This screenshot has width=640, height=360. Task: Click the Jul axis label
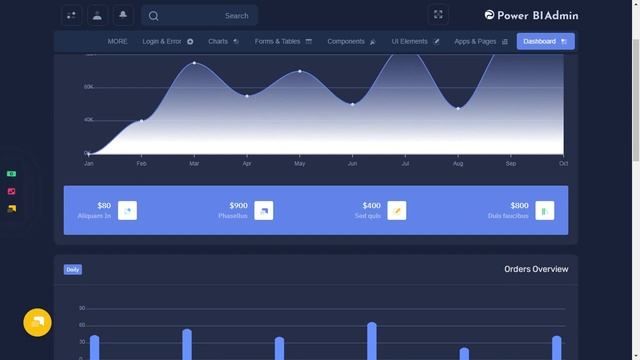[x=405, y=163]
